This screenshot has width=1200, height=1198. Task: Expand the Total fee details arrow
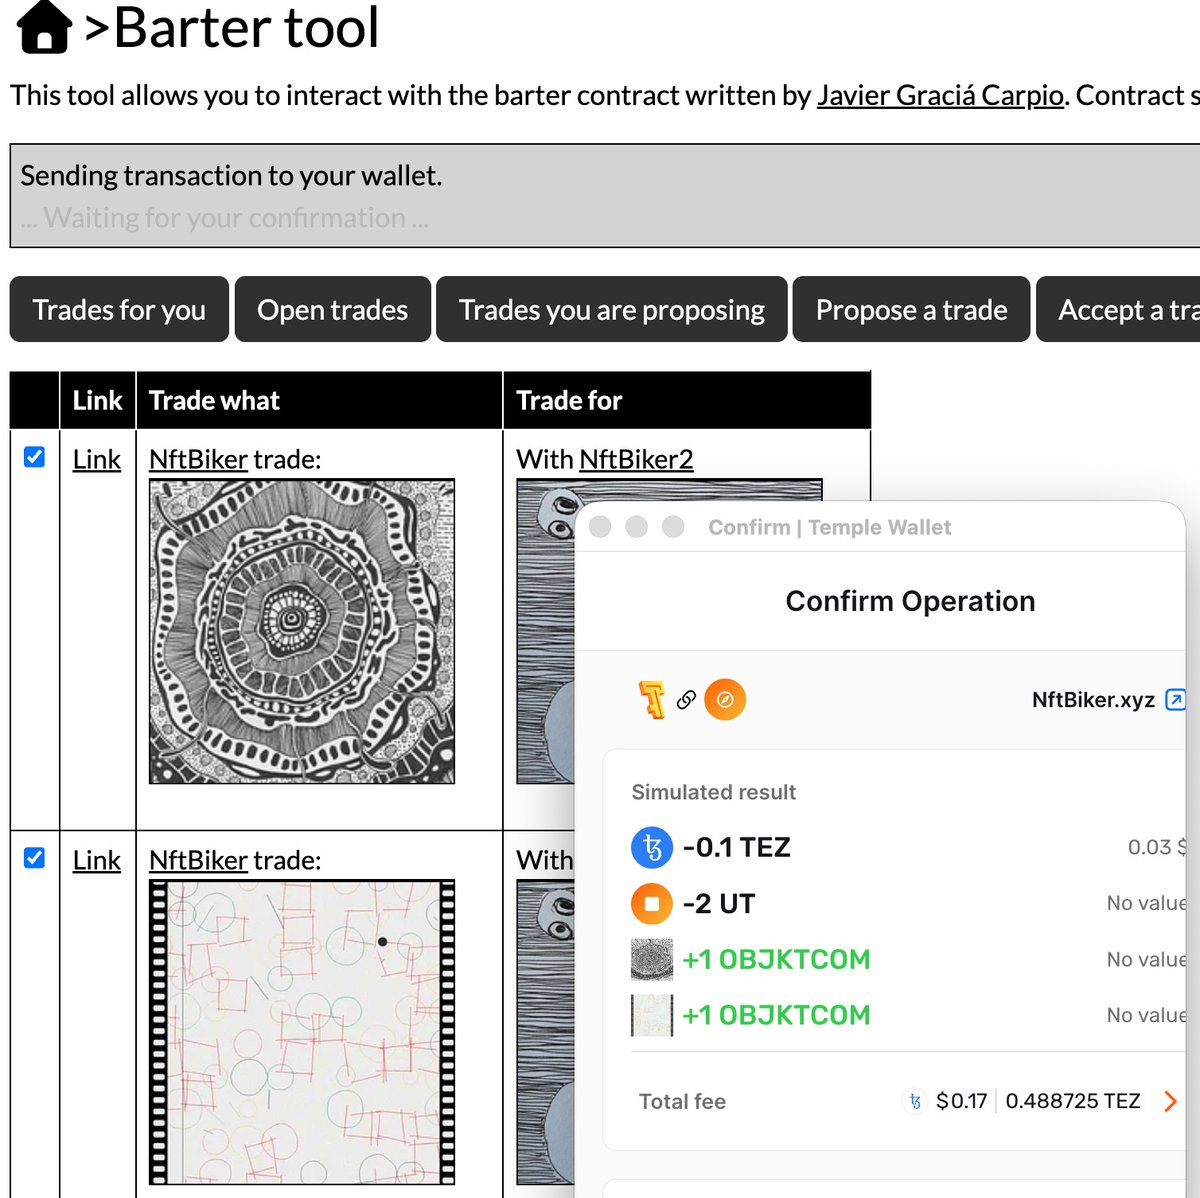pos(1170,1101)
